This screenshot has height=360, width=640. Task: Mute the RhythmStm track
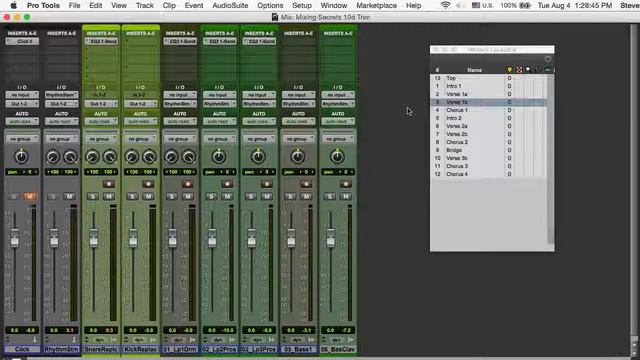69,197
